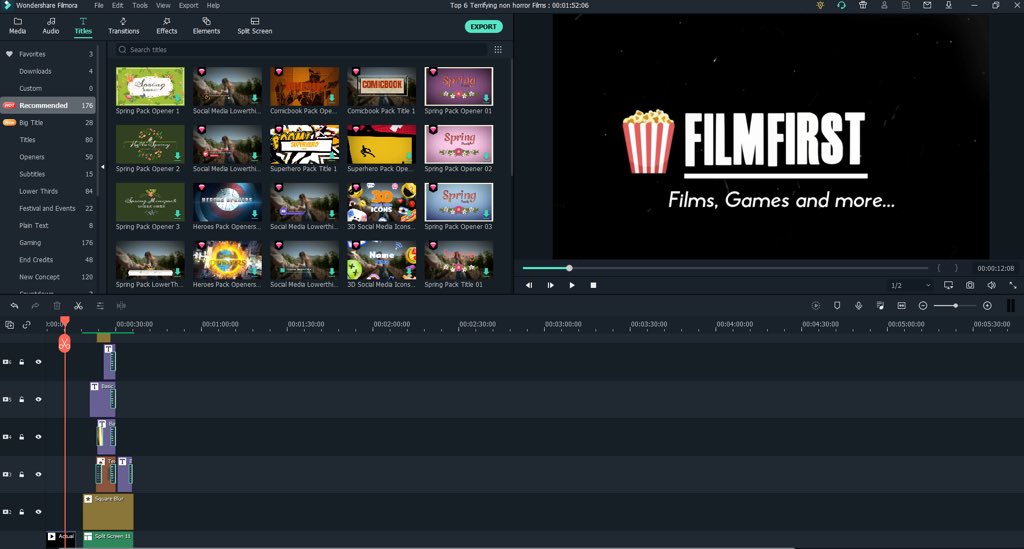The image size is (1024, 549).
Task: Click the green EXPORT button
Action: click(483, 27)
